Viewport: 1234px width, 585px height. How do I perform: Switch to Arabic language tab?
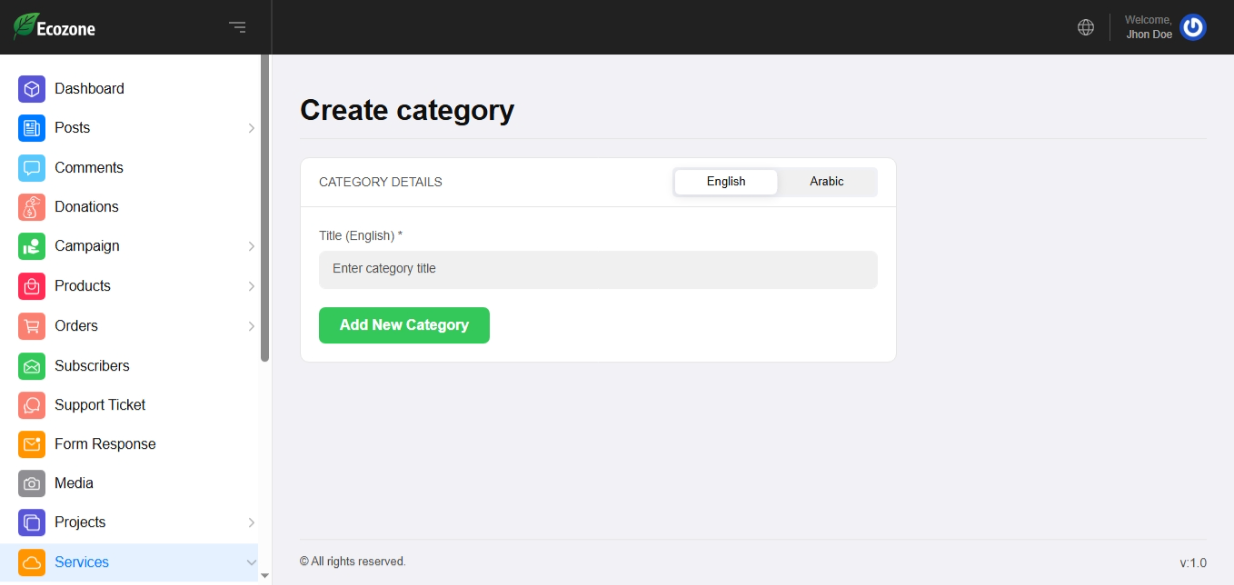(826, 182)
